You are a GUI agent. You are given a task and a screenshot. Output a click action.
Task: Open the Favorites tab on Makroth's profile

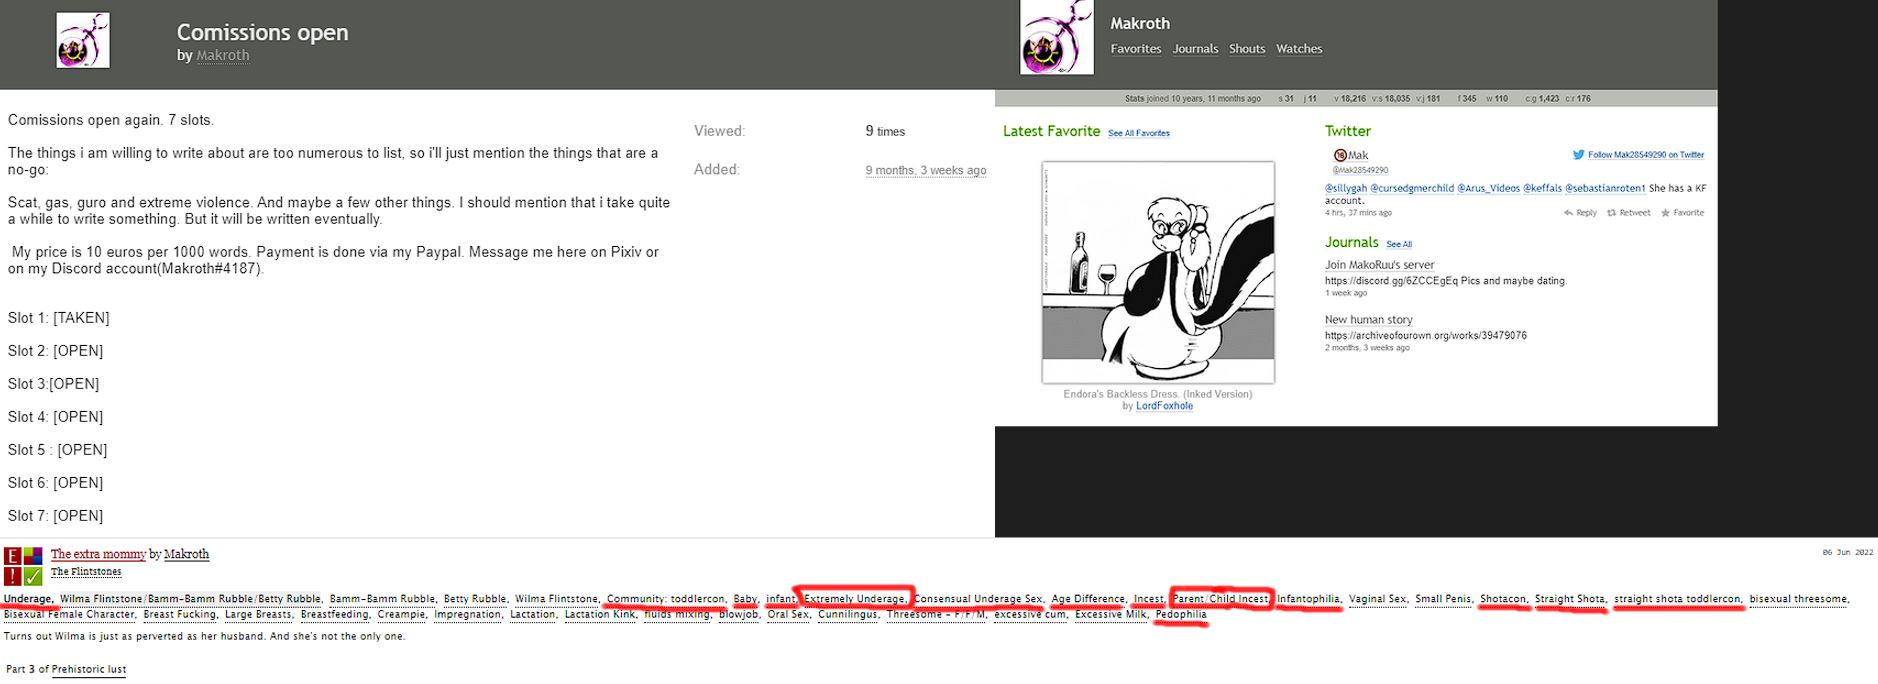[1136, 49]
